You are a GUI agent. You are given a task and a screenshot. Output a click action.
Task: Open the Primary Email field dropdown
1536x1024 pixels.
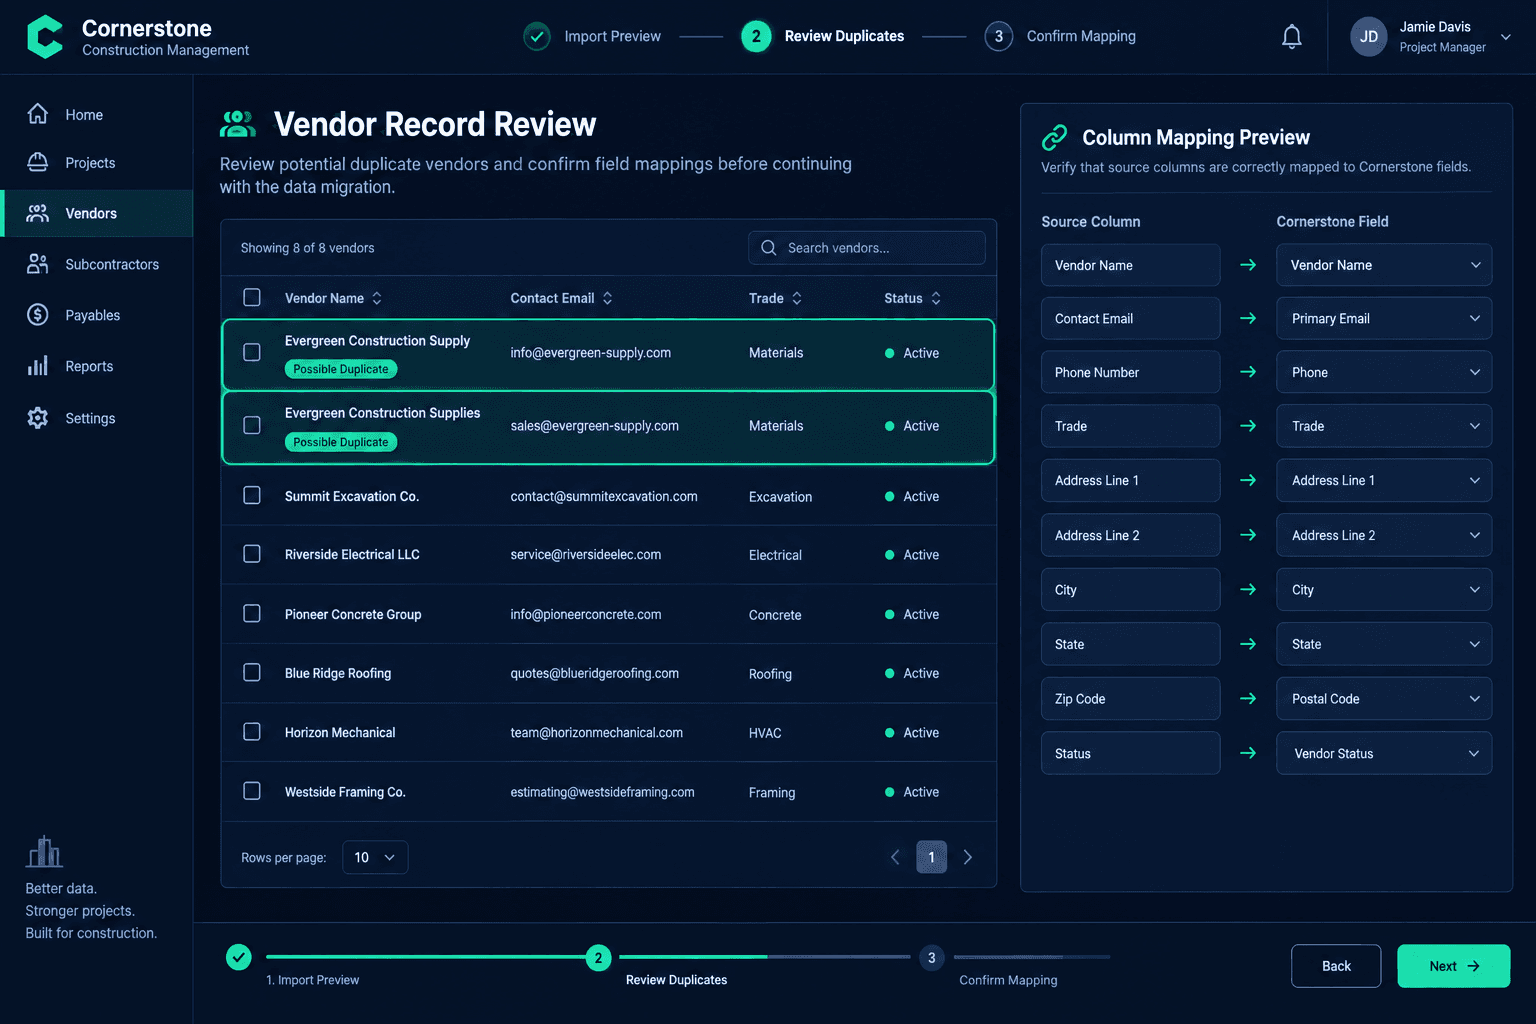1384,318
